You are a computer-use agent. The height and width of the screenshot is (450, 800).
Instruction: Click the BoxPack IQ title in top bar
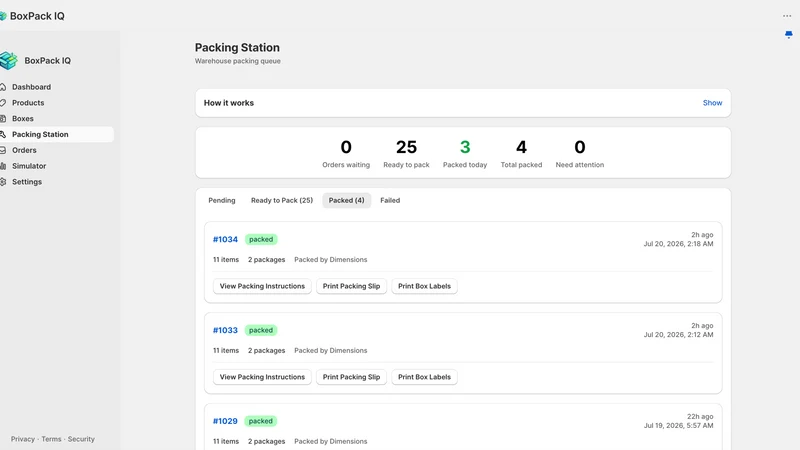point(37,16)
